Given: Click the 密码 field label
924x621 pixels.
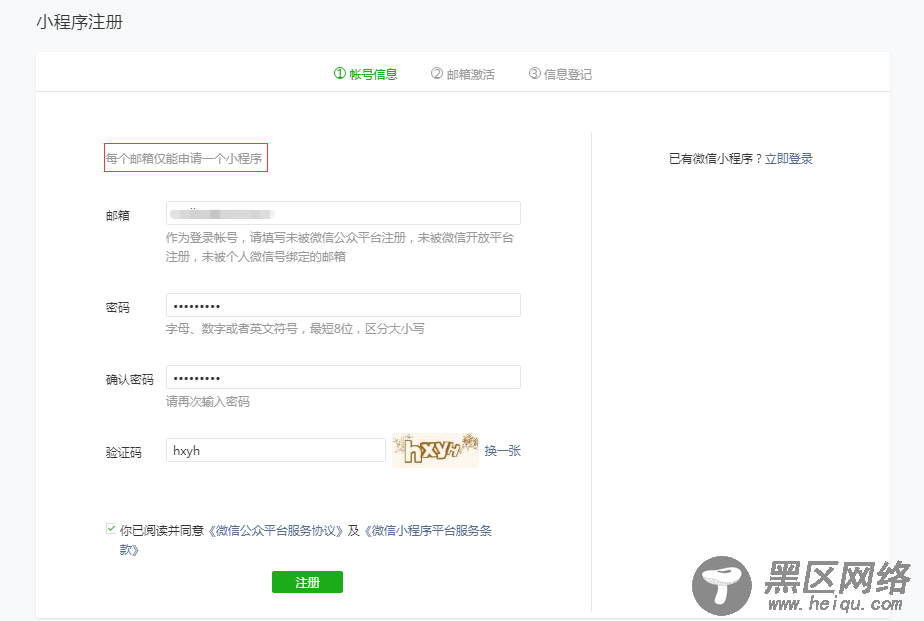Looking at the screenshot, I should pyautogui.click(x=118, y=308).
